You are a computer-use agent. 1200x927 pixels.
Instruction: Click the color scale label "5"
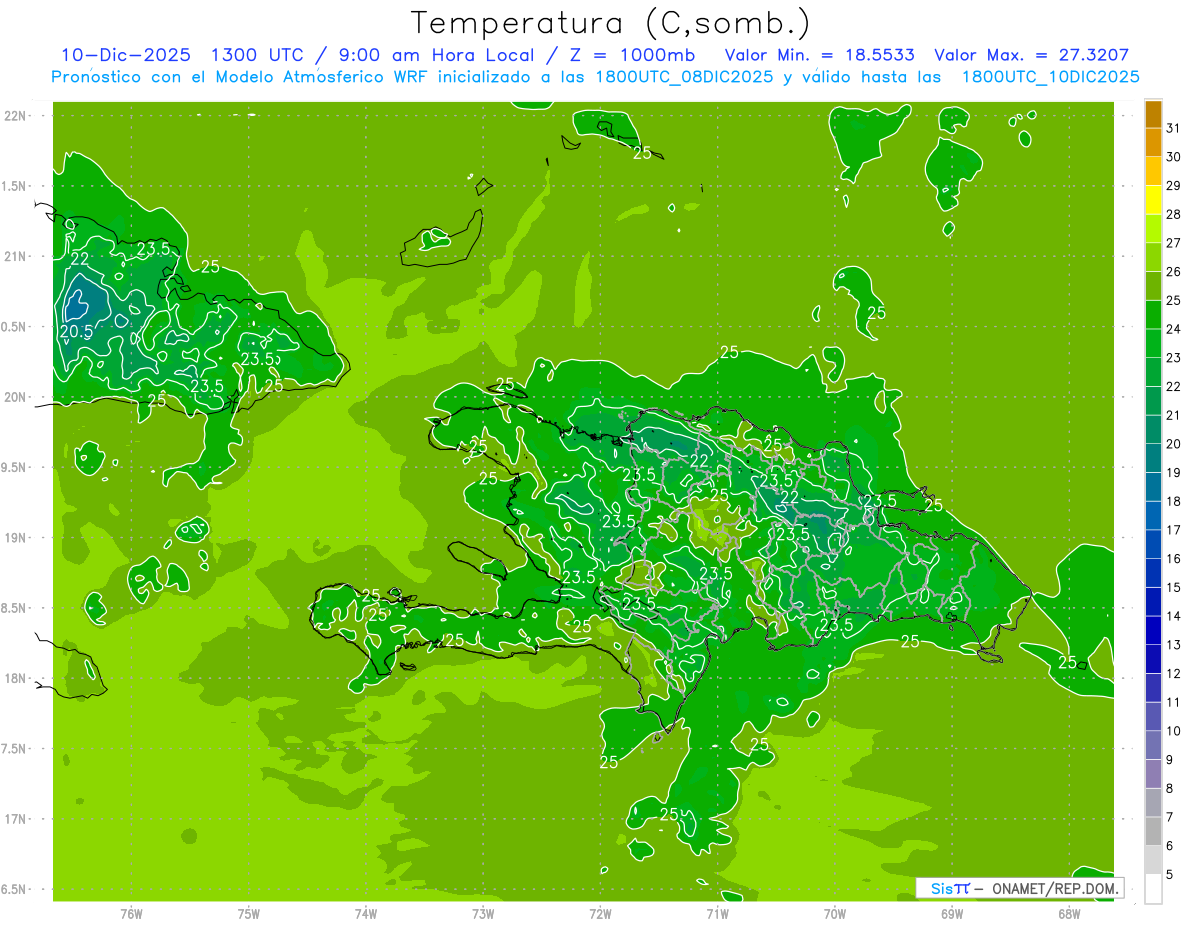tap(1170, 874)
